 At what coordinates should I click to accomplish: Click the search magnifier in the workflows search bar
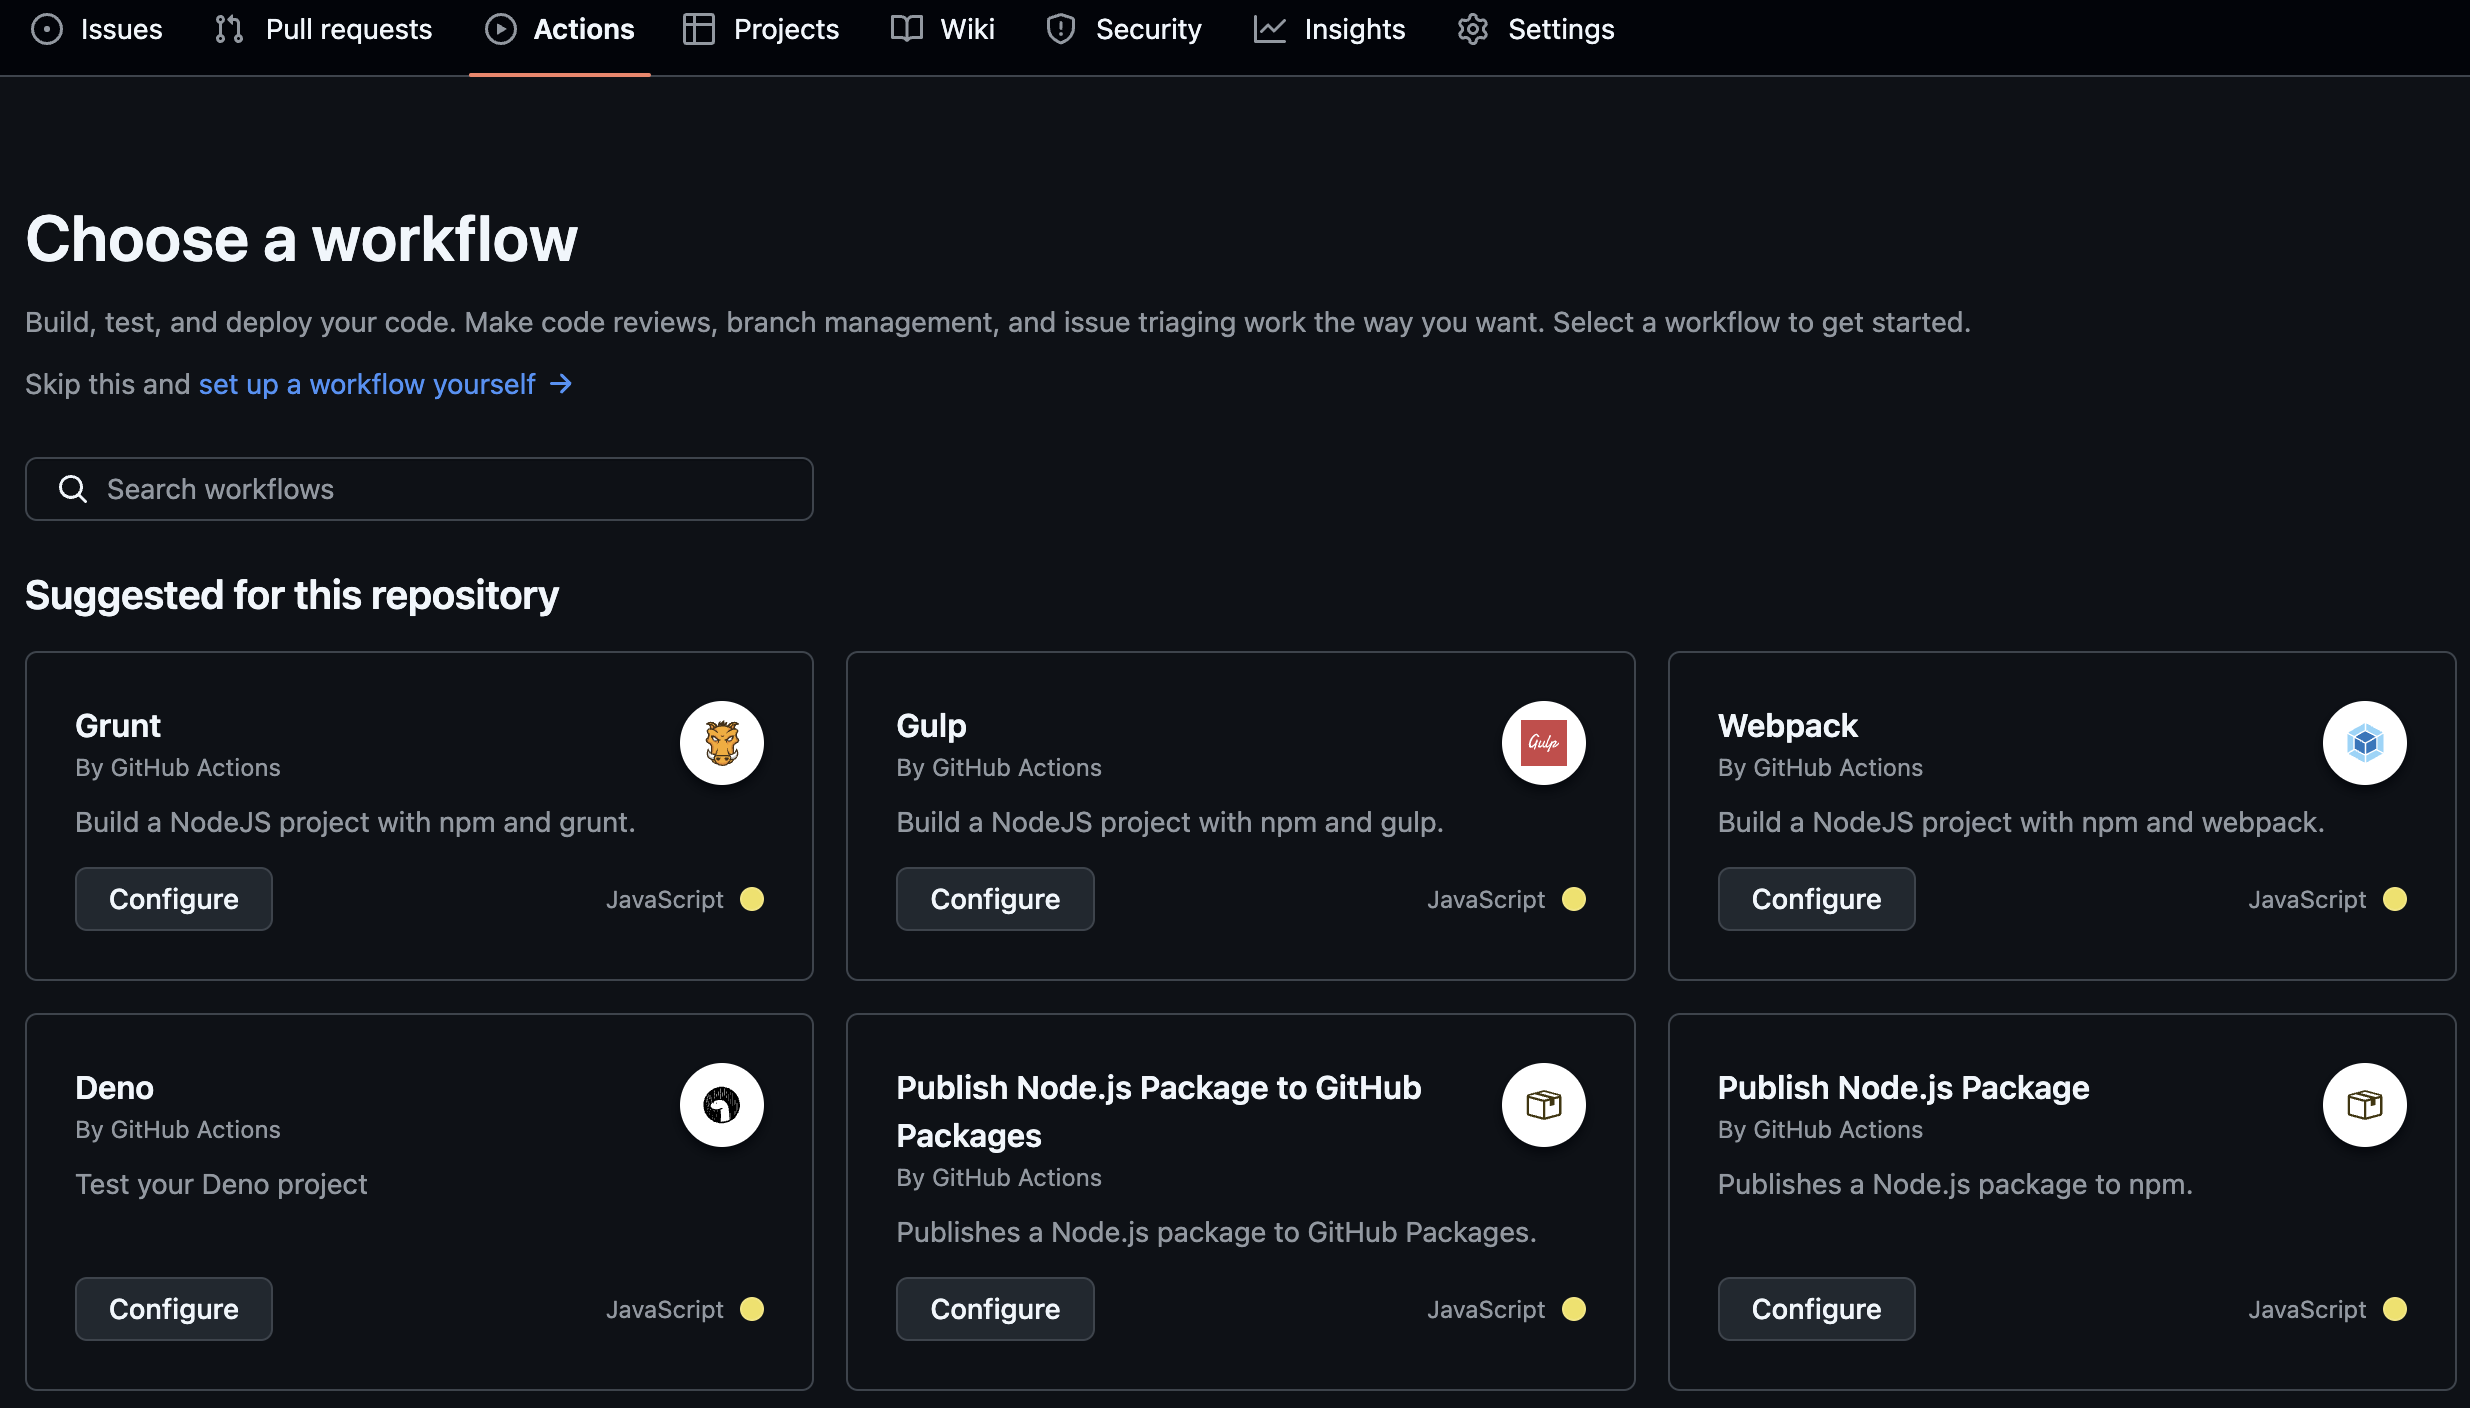[x=72, y=489]
